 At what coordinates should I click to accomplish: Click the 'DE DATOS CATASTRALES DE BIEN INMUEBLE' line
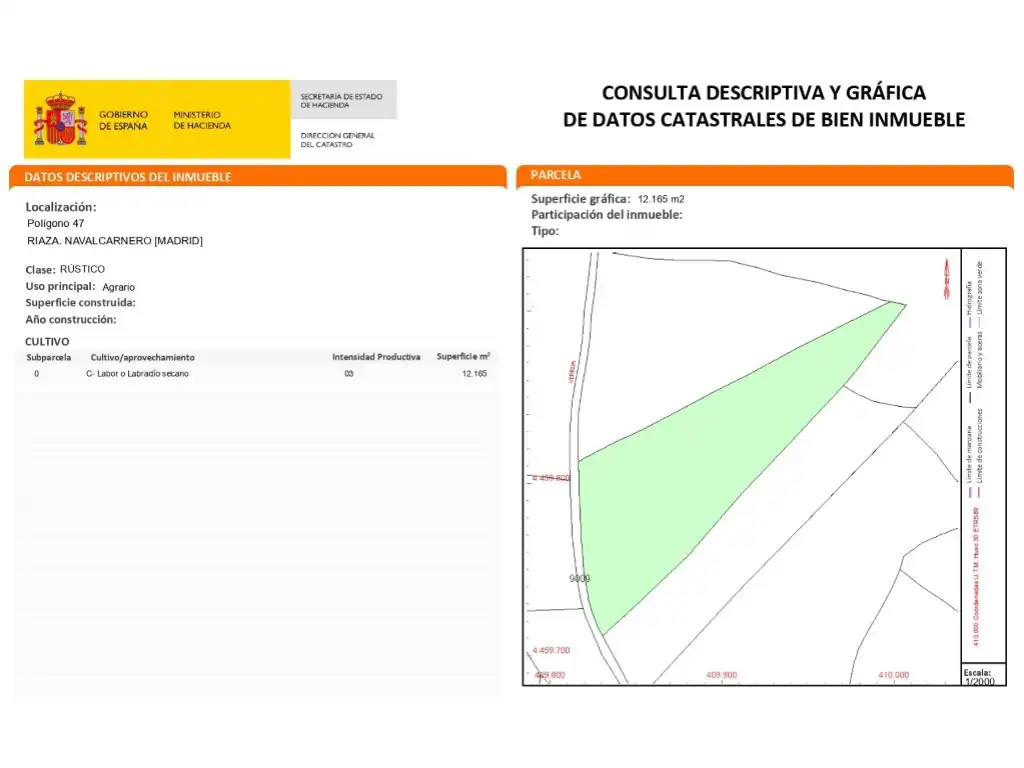(x=763, y=120)
